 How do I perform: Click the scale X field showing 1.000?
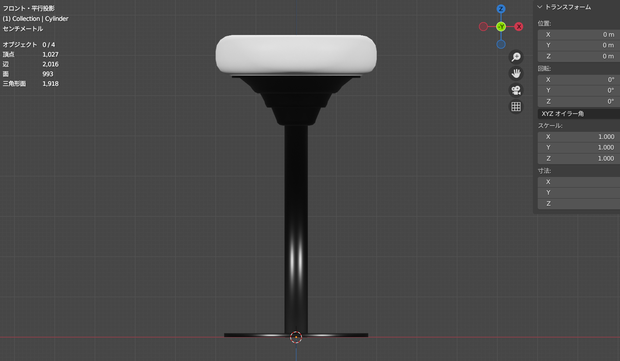pos(579,136)
